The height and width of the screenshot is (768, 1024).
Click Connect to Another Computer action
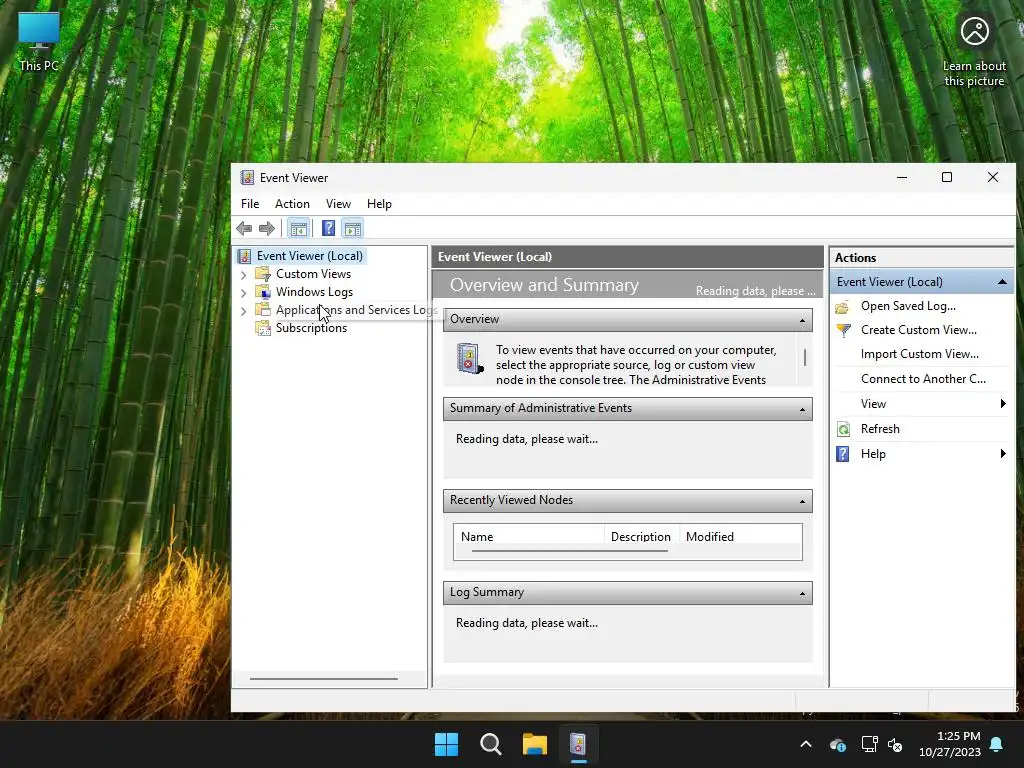(923, 379)
